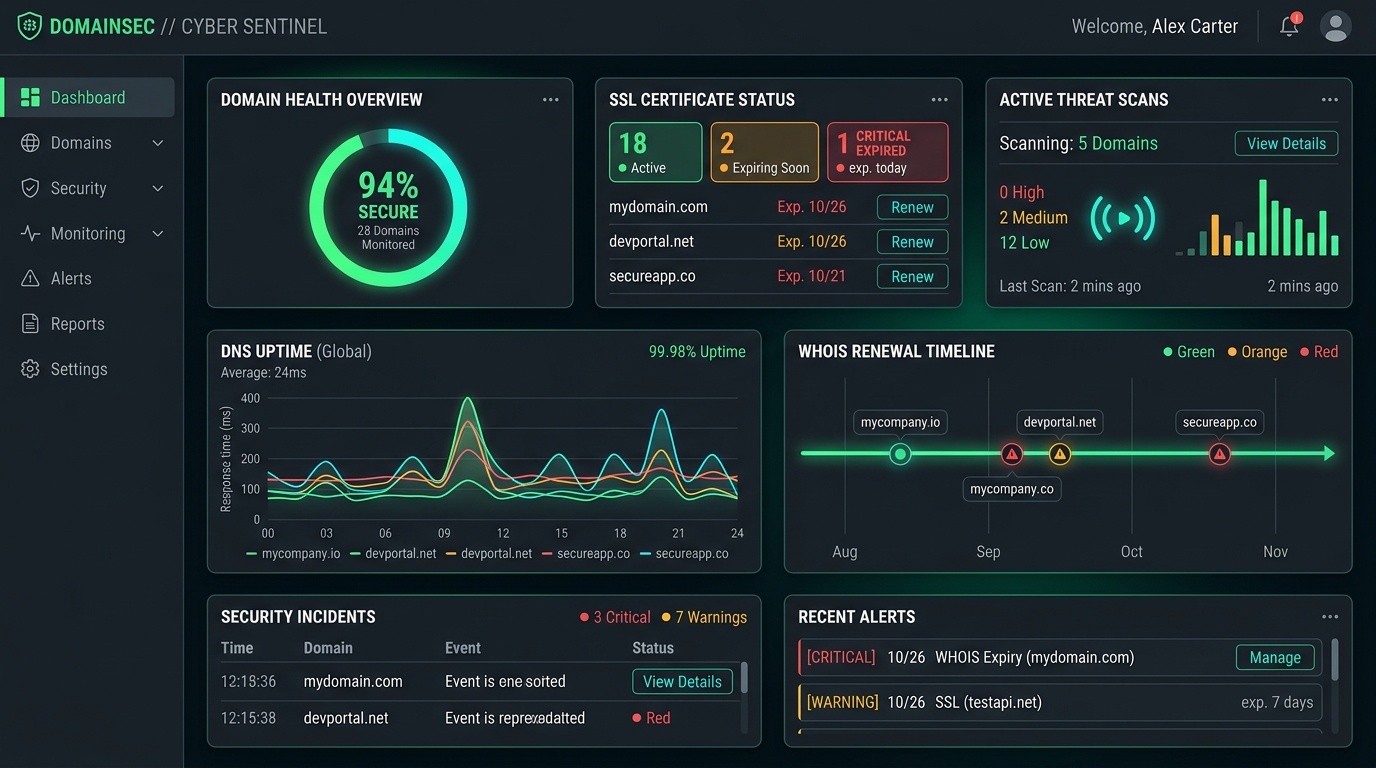1376x768 pixels.
Task: Toggle the orange devportal.net chart legend
Action: [x=488, y=553]
